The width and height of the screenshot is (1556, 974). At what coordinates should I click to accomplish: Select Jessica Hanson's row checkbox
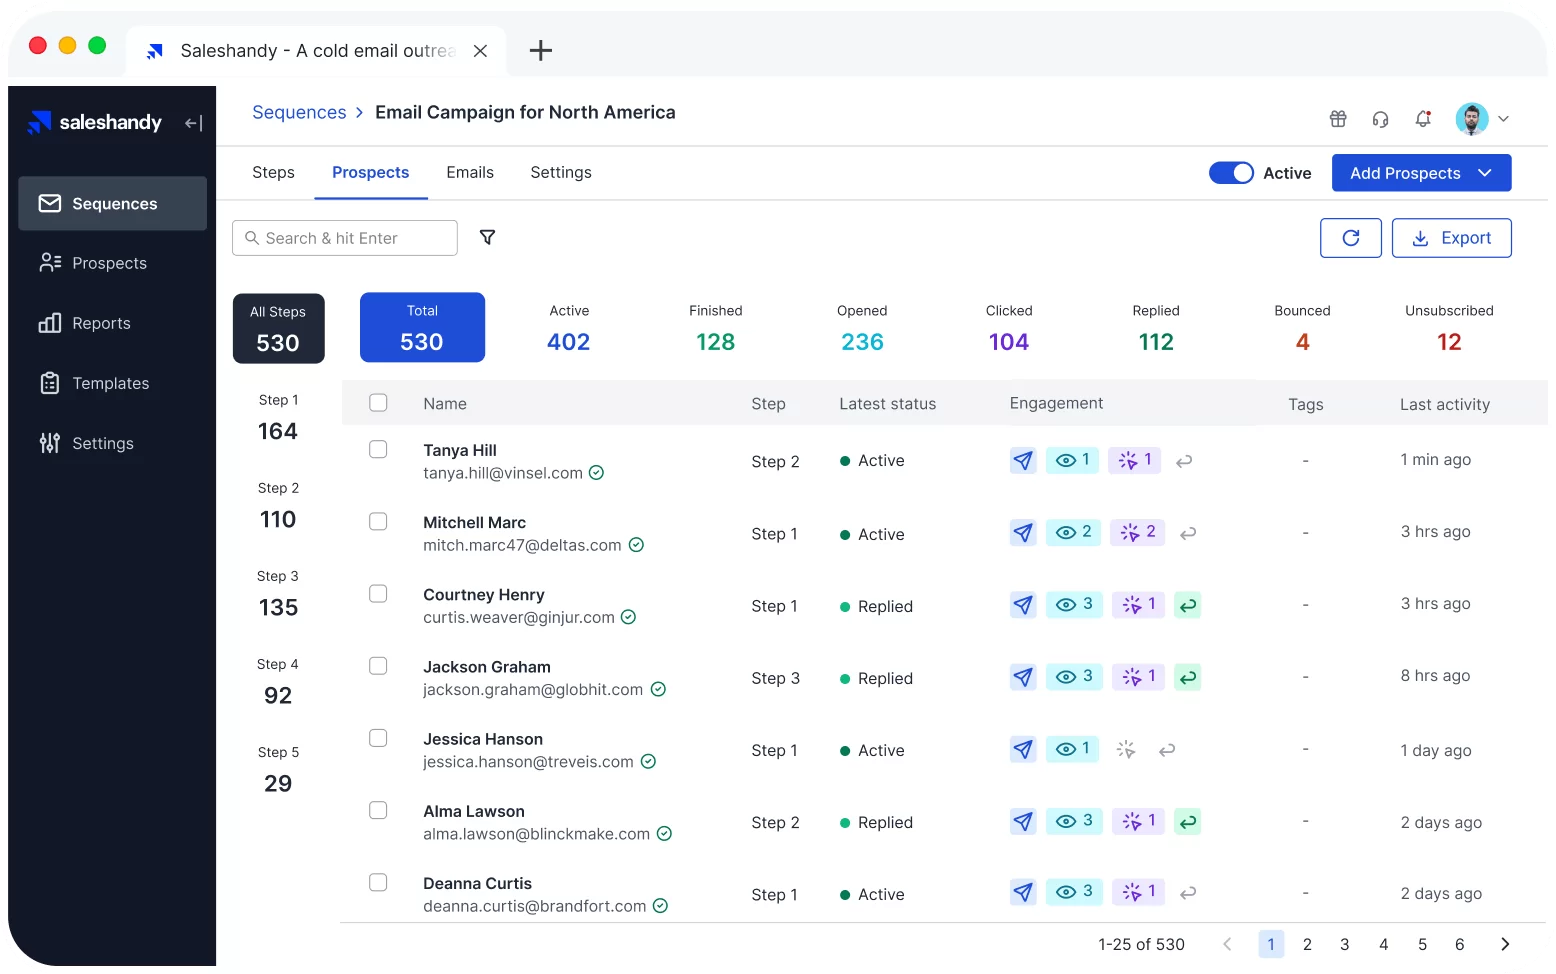(378, 738)
